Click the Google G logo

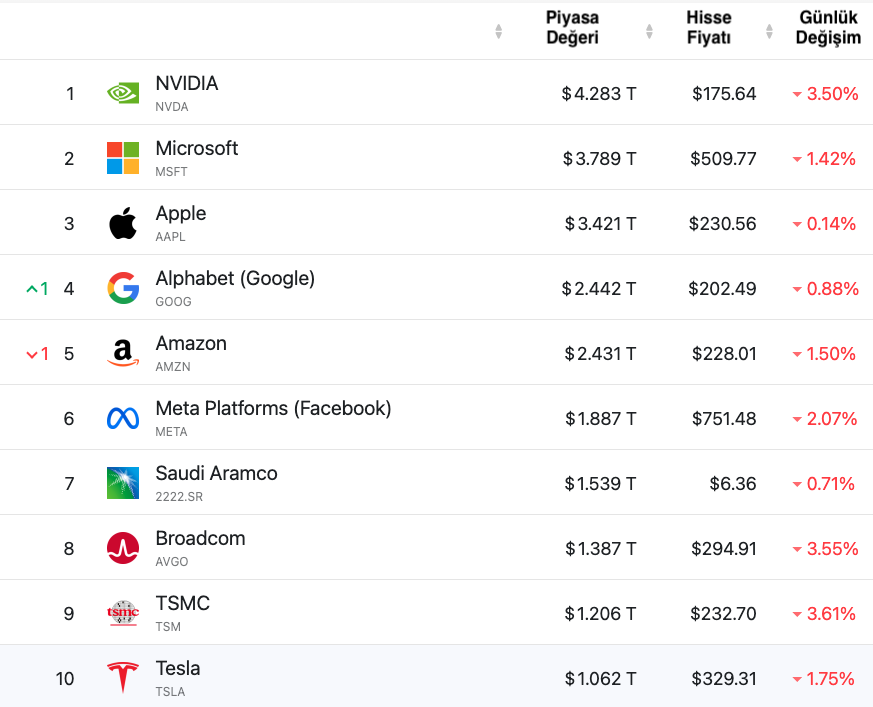(x=123, y=288)
